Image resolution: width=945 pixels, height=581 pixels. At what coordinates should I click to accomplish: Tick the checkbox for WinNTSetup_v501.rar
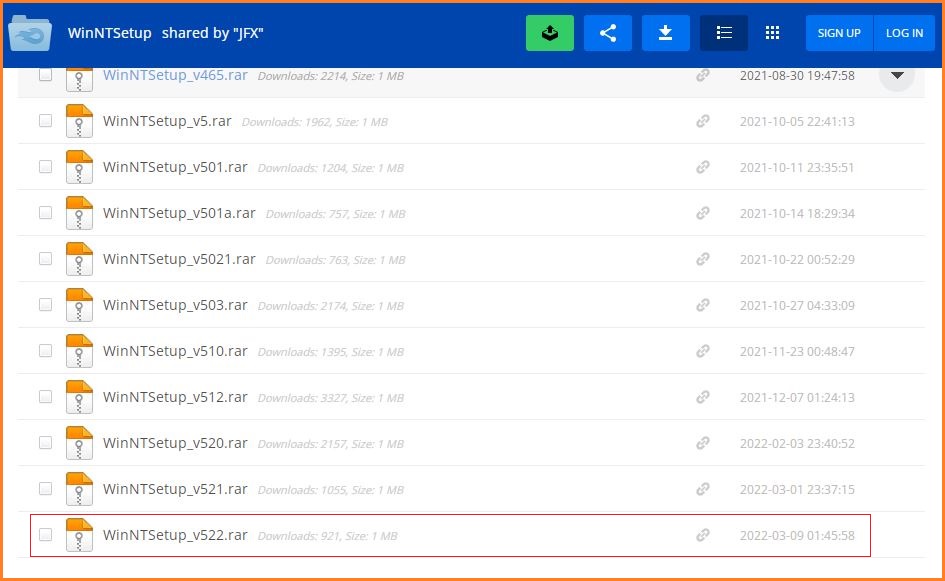point(45,166)
